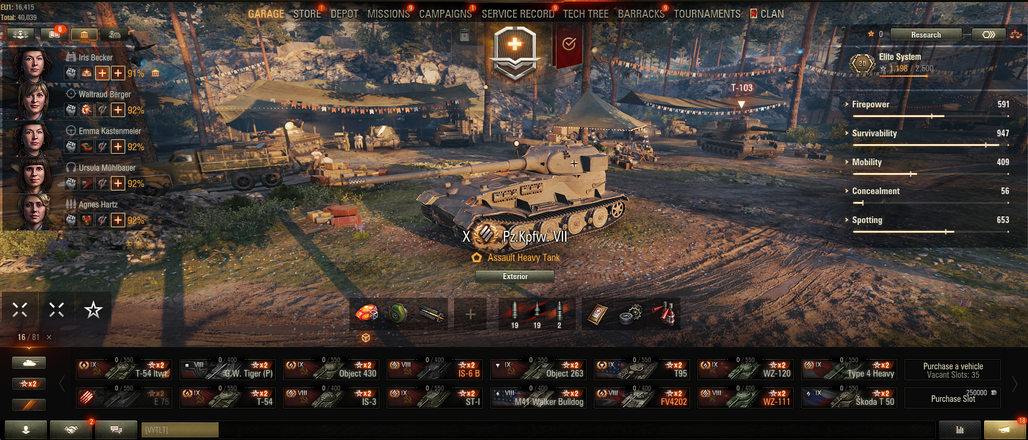Toggle the orange stripe carousel filter
Image resolution: width=1028 pixels, height=440 pixels.
click(29, 405)
